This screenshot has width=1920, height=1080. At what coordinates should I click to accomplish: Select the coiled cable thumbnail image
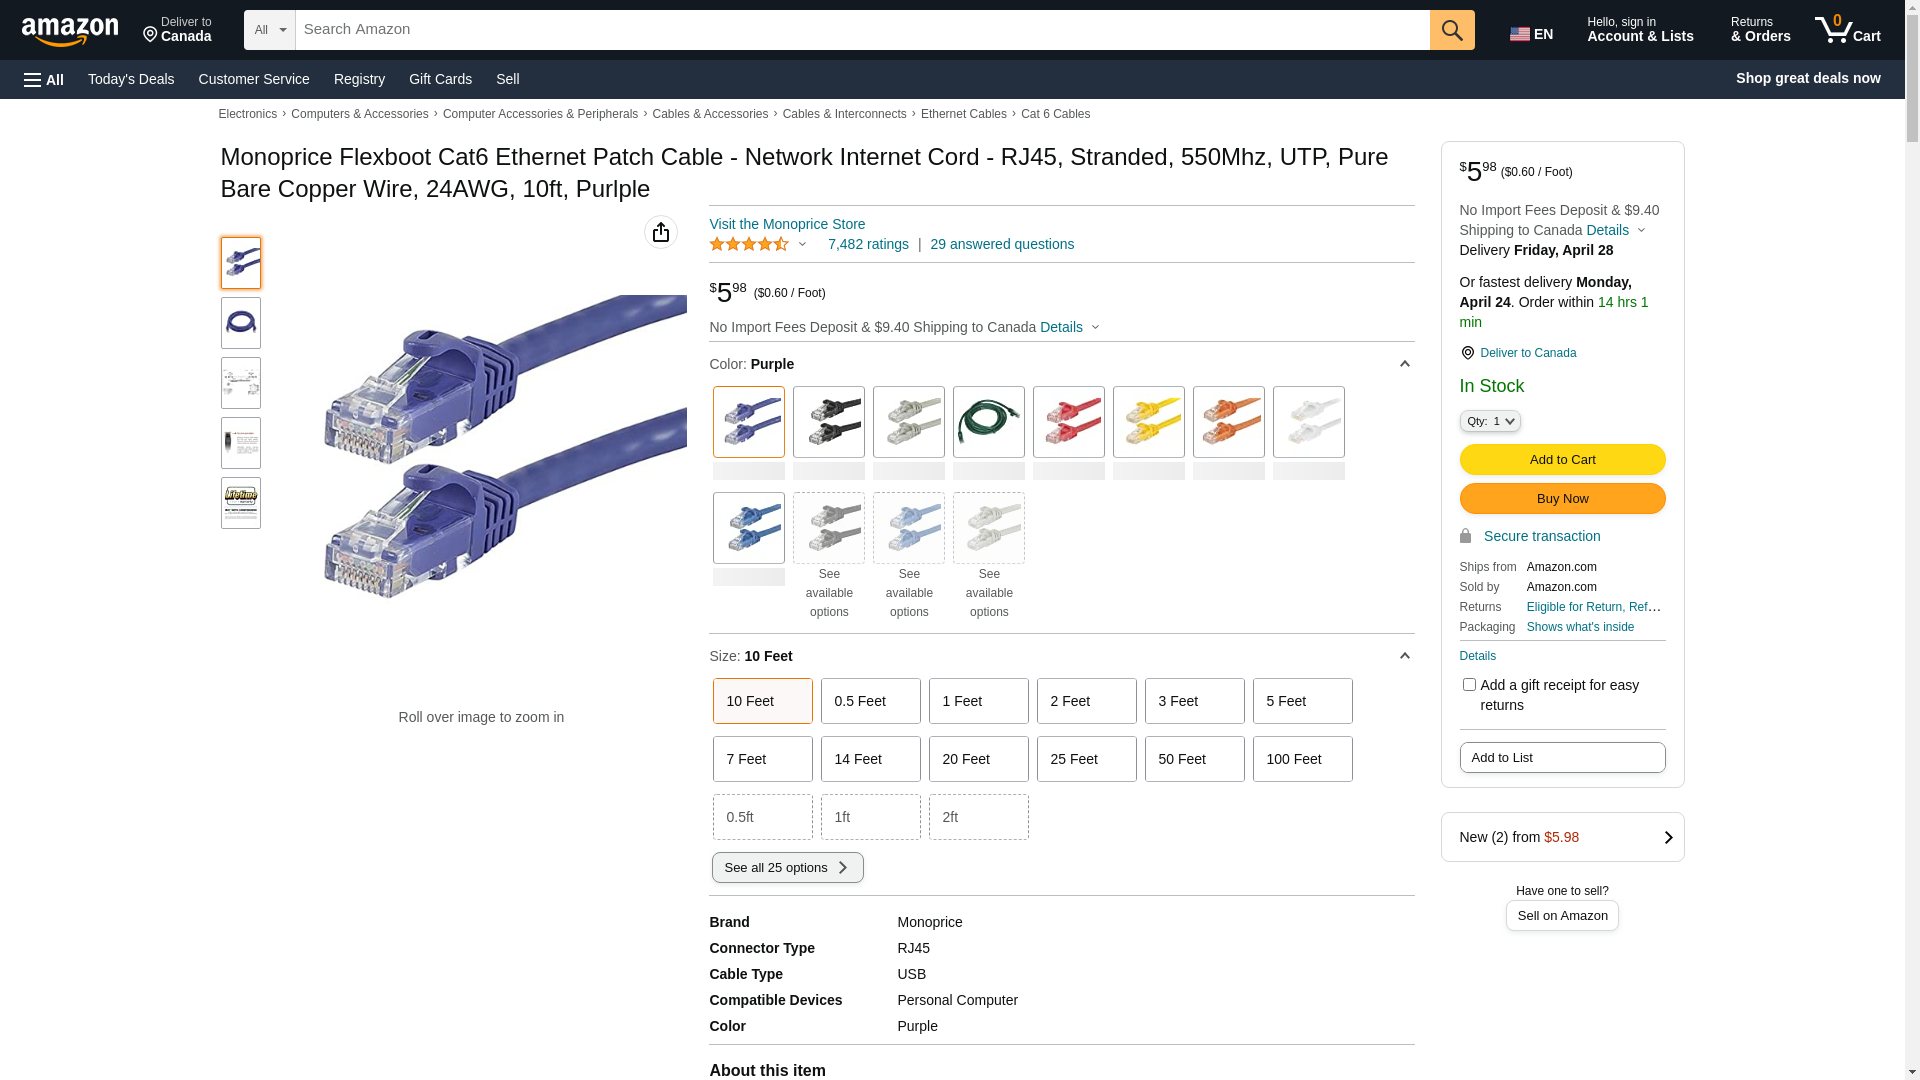[x=241, y=323]
